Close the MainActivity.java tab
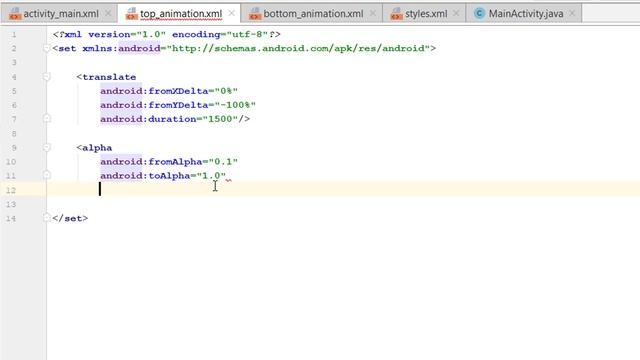 point(572,13)
